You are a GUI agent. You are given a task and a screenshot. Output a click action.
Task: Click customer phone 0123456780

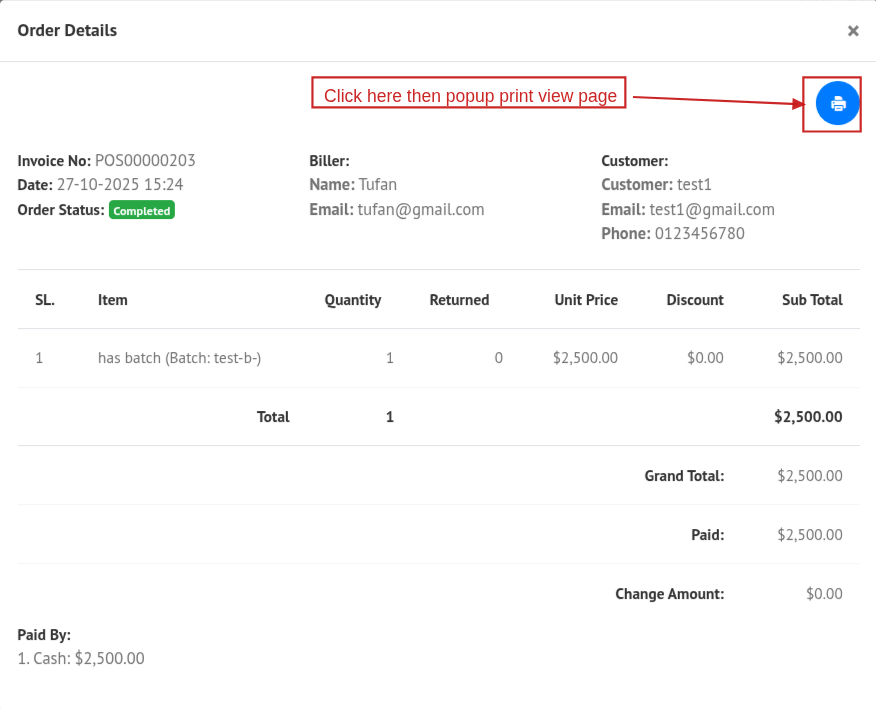pos(699,234)
